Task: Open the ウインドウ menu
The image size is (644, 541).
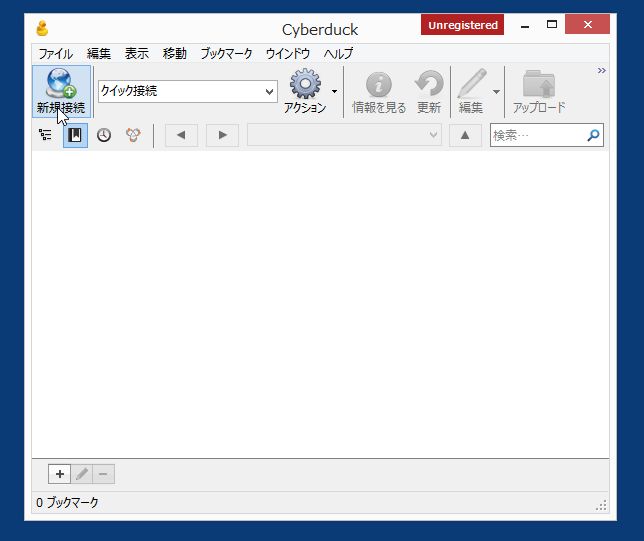Action: pos(288,53)
